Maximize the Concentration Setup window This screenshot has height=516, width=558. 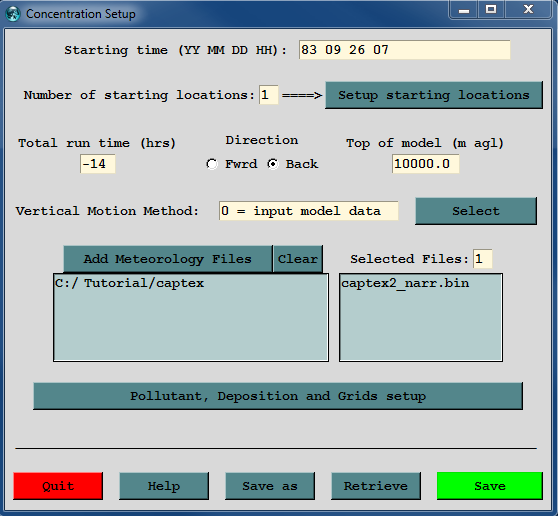pyautogui.click(x=491, y=10)
